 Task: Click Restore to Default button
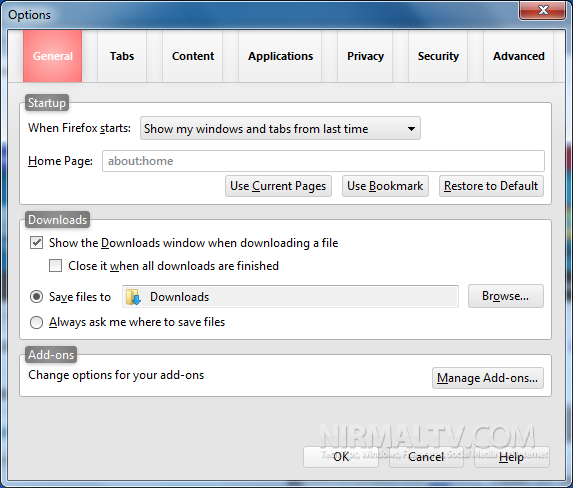491,186
